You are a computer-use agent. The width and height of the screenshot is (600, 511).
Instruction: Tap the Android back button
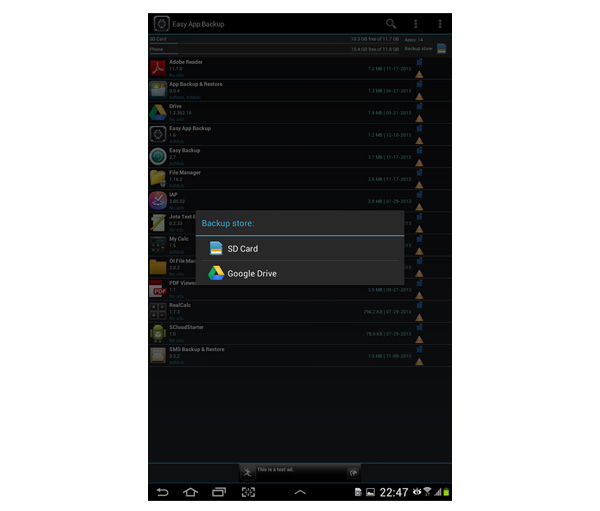click(x=162, y=492)
